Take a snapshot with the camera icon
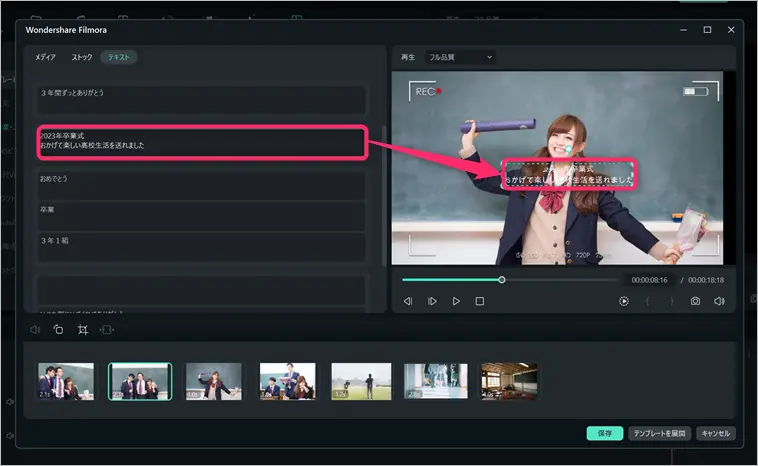Screen dimensions: 758x466 point(695,301)
